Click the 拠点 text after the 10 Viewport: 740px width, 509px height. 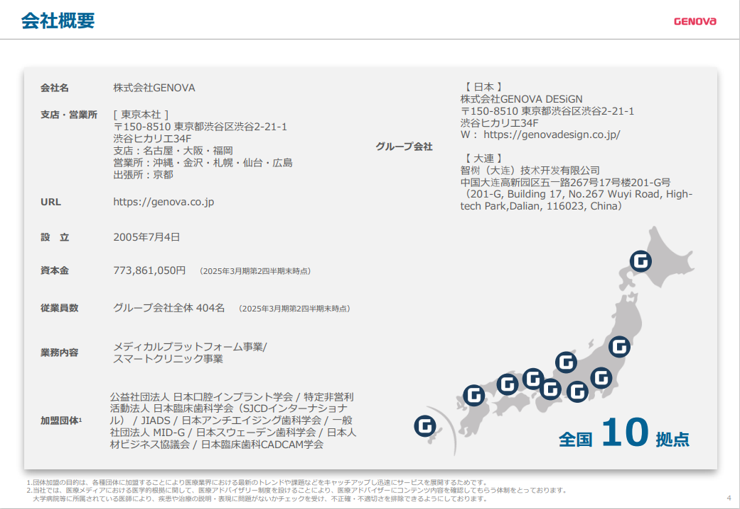[673, 439]
